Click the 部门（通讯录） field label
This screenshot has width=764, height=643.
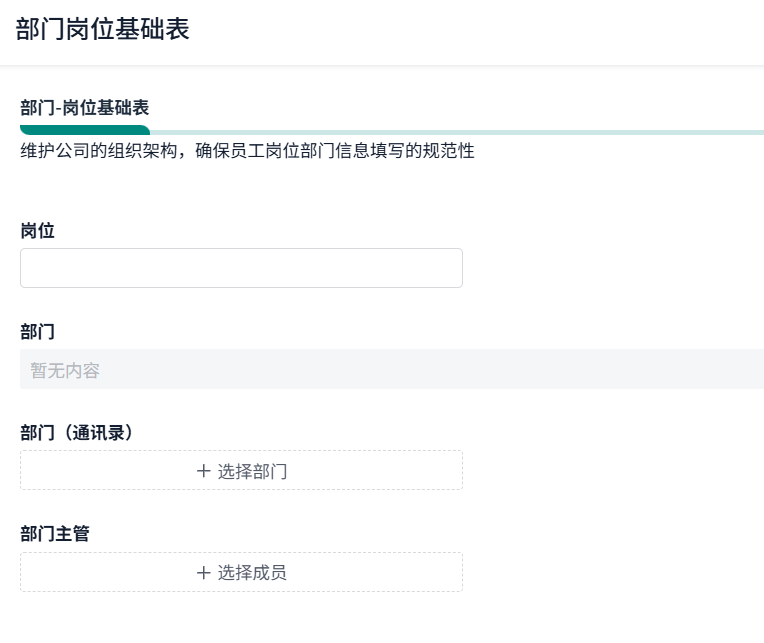77,433
